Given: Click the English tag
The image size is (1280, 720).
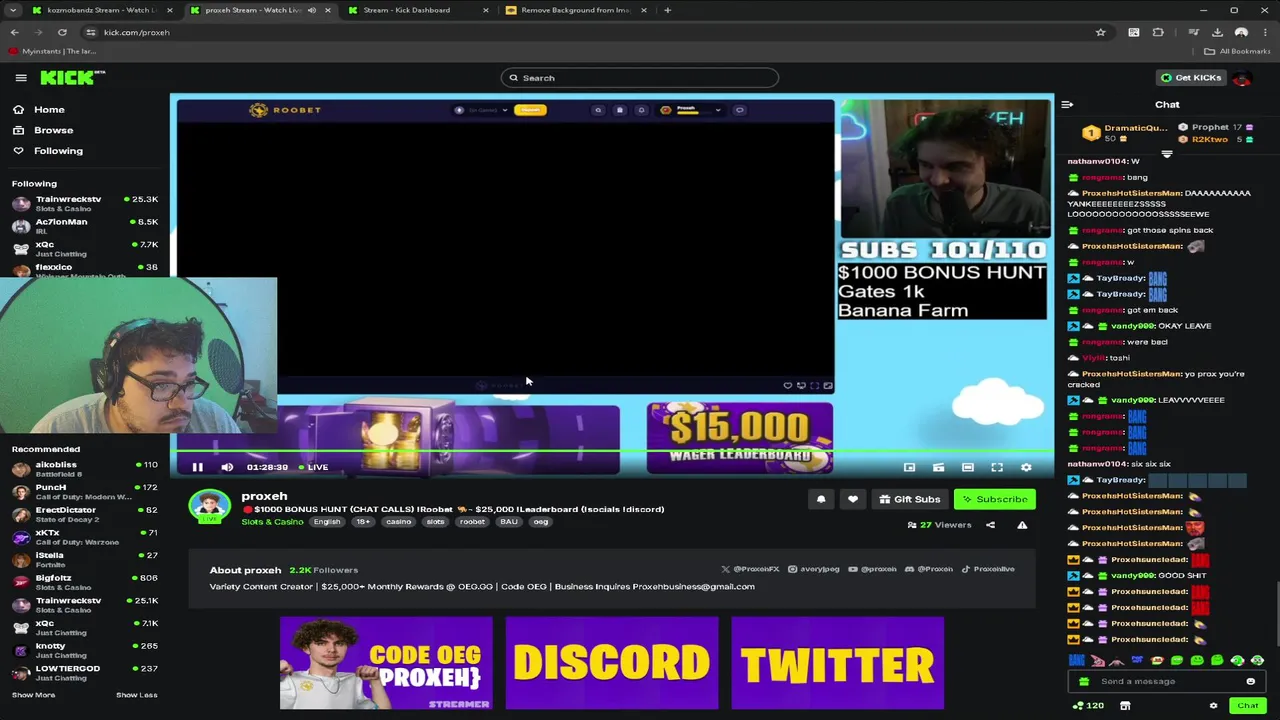Looking at the screenshot, I should [327, 522].
